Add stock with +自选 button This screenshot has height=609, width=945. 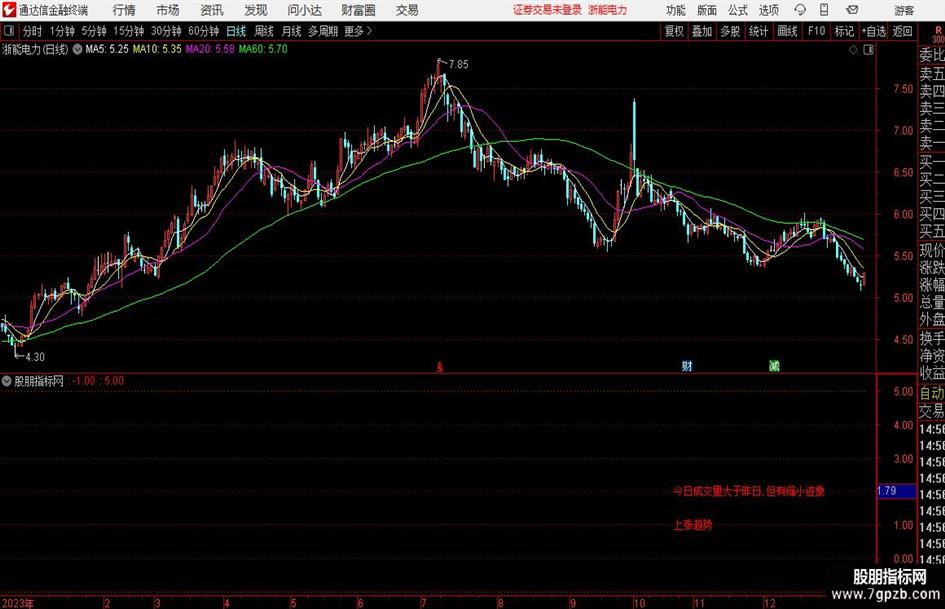(x=873, y=31)
